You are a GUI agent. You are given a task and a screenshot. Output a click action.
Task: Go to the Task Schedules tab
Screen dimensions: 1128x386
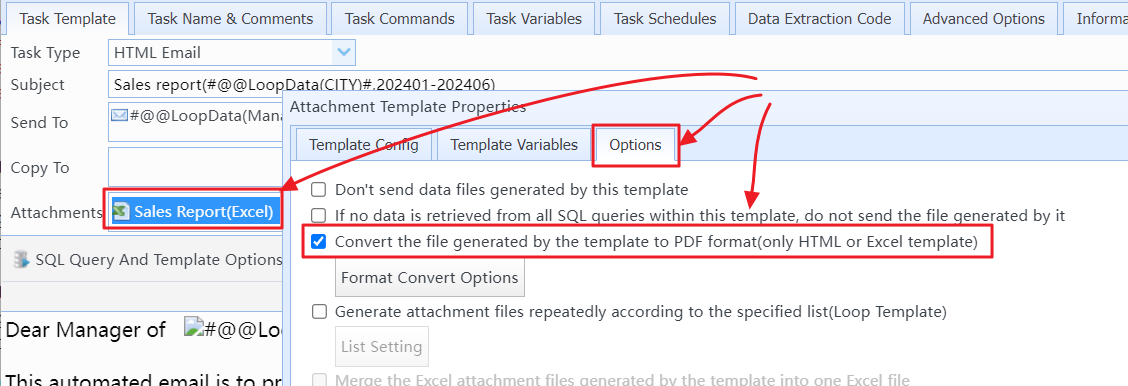click(x=665, y=19)
